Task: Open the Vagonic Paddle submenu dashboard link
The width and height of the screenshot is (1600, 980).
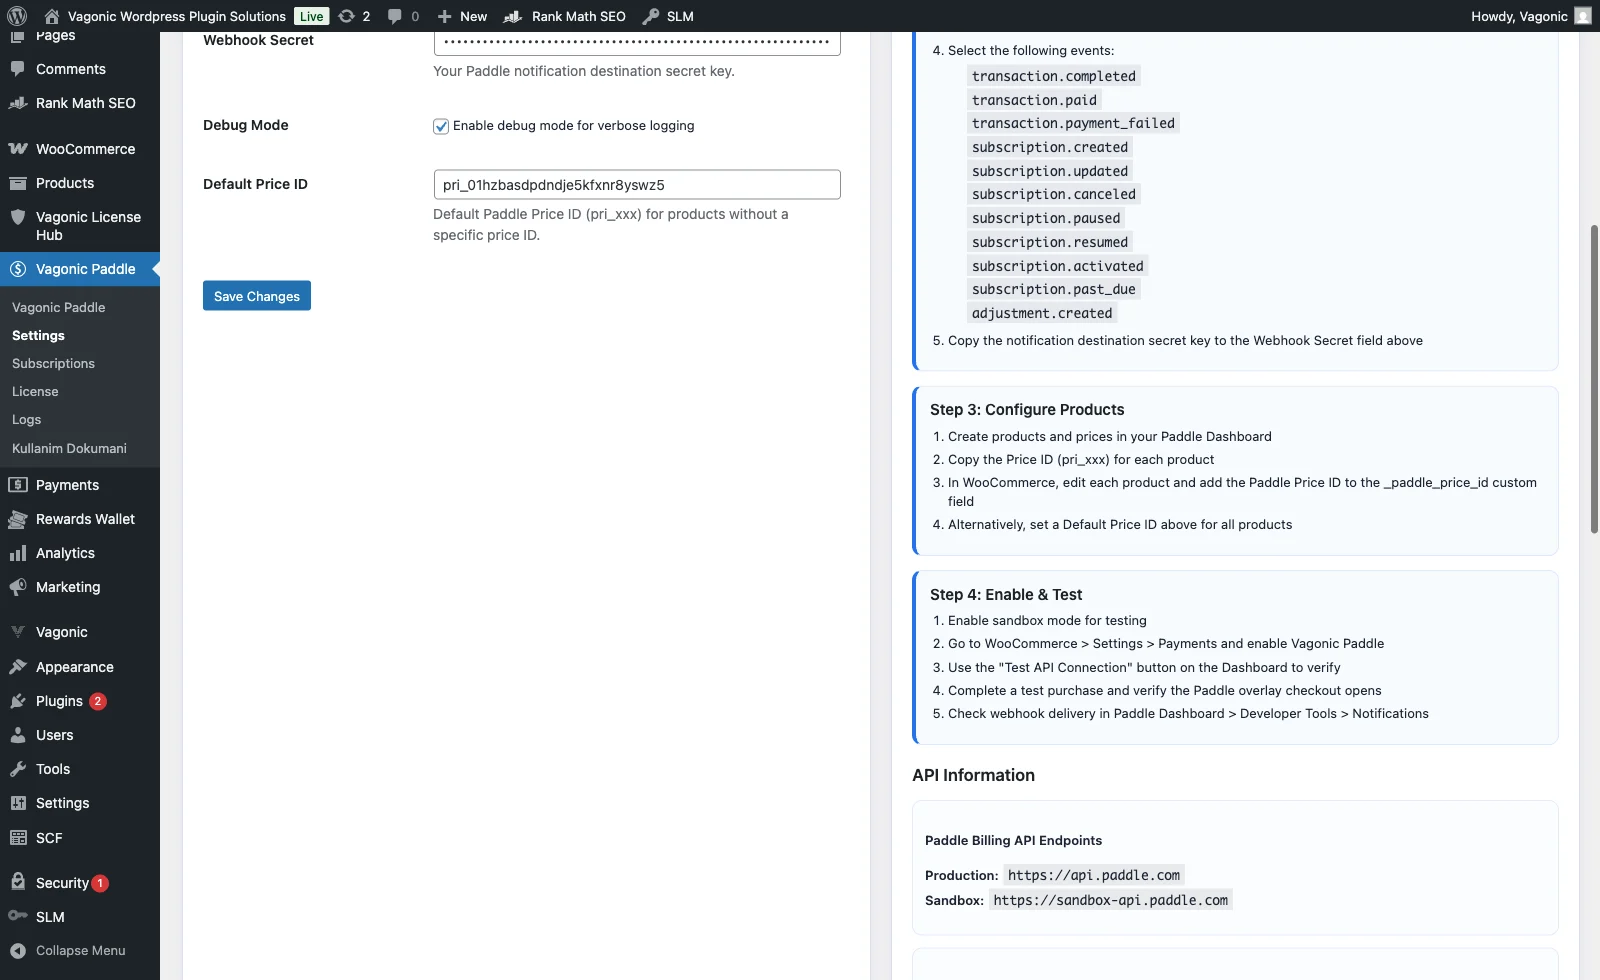Action: pos(58,308)
